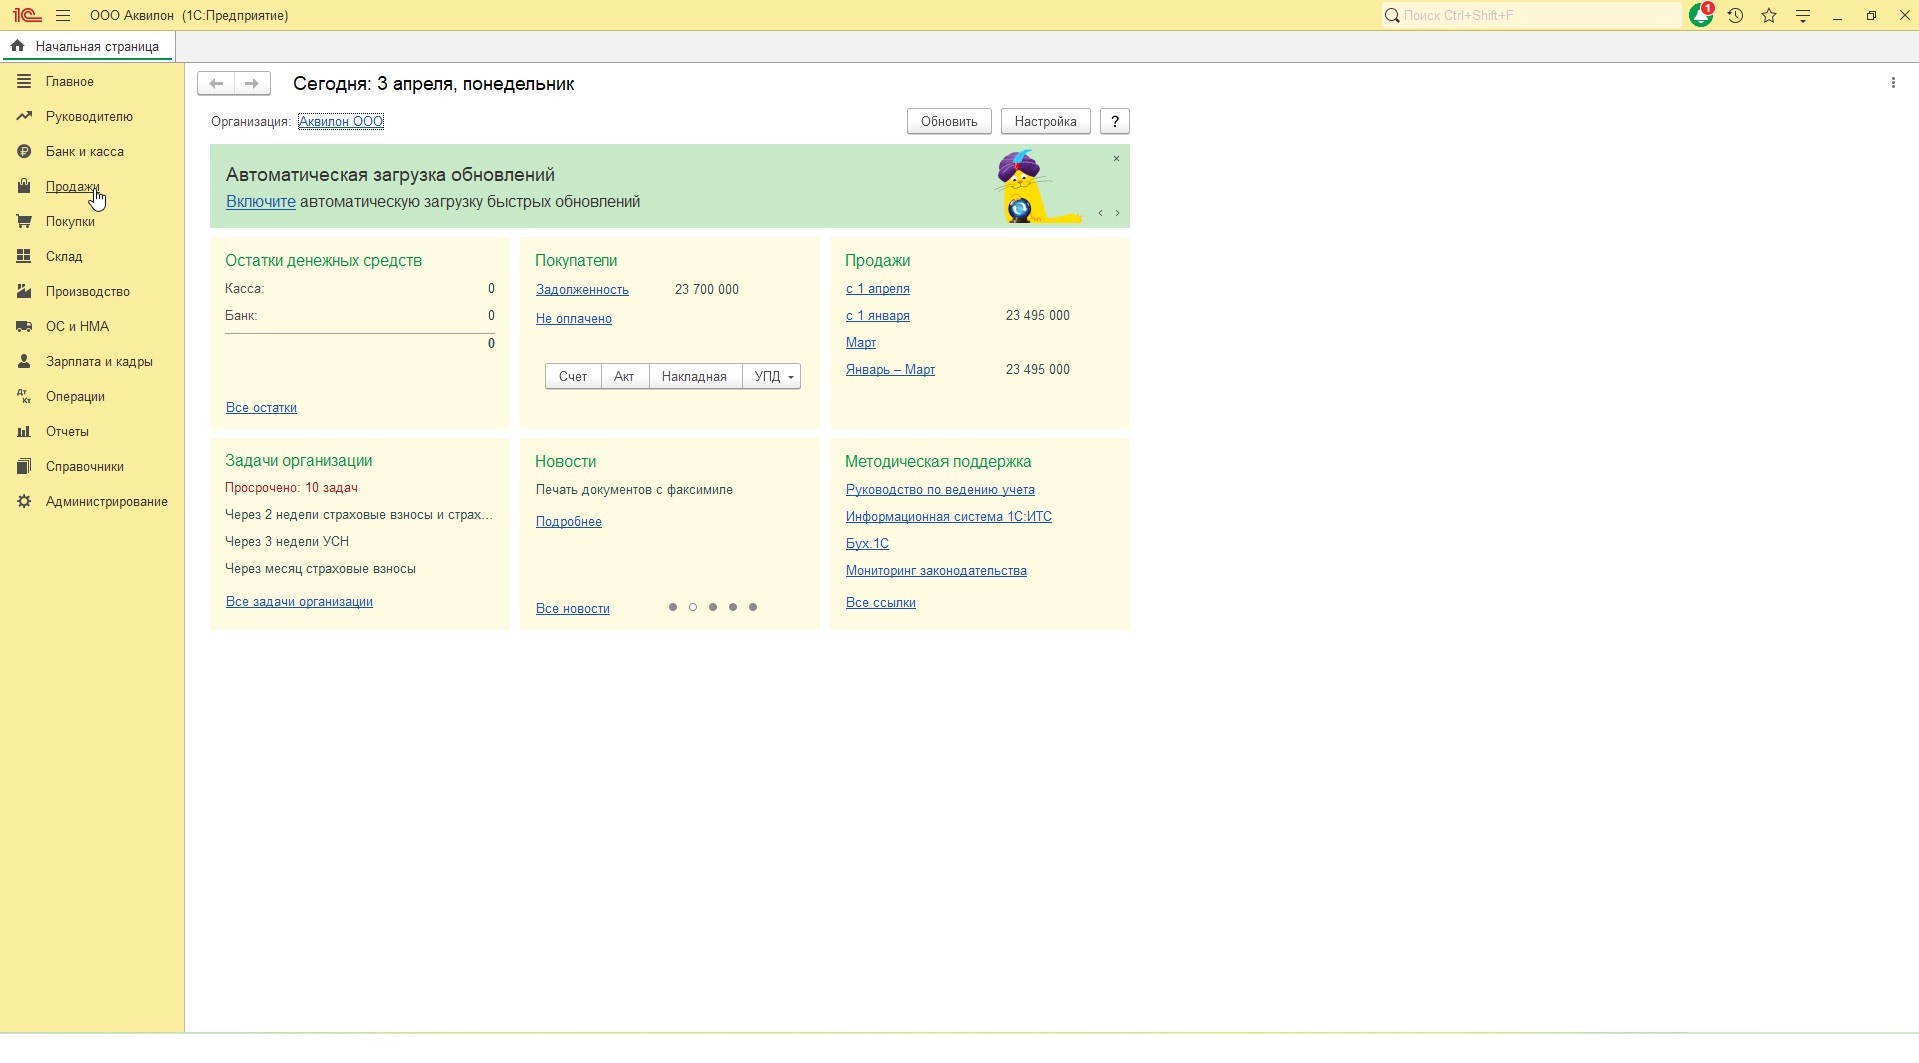Click the Покупки cart icon

(24, 221)
